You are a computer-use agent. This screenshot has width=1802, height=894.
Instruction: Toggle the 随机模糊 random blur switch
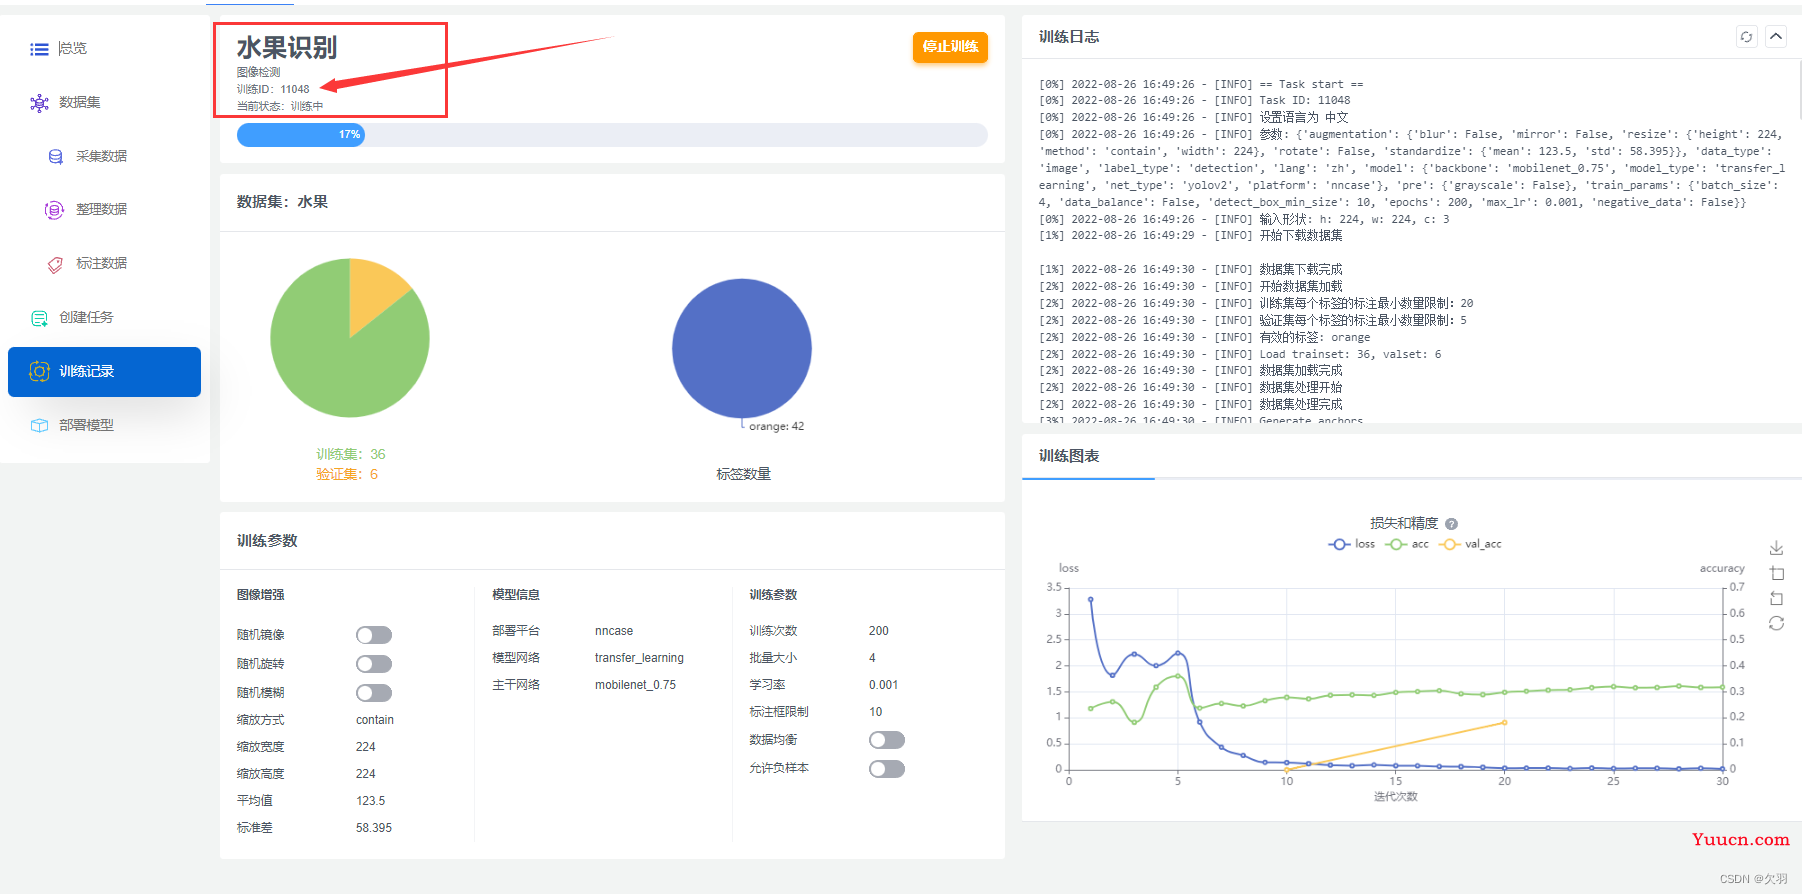click(374, 693)
